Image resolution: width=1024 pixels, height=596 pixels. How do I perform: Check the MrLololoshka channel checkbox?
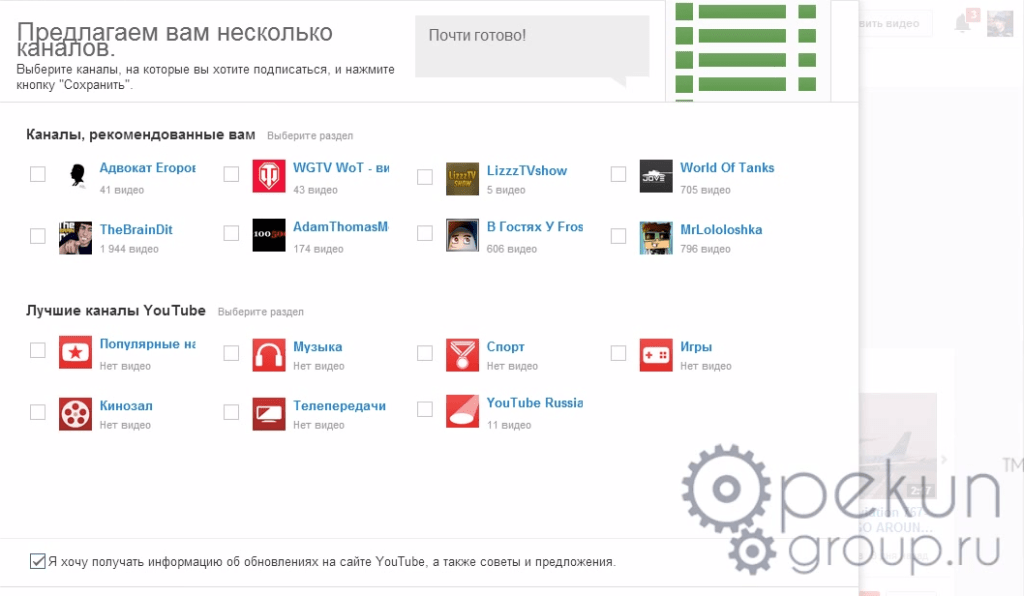point(618,236)
